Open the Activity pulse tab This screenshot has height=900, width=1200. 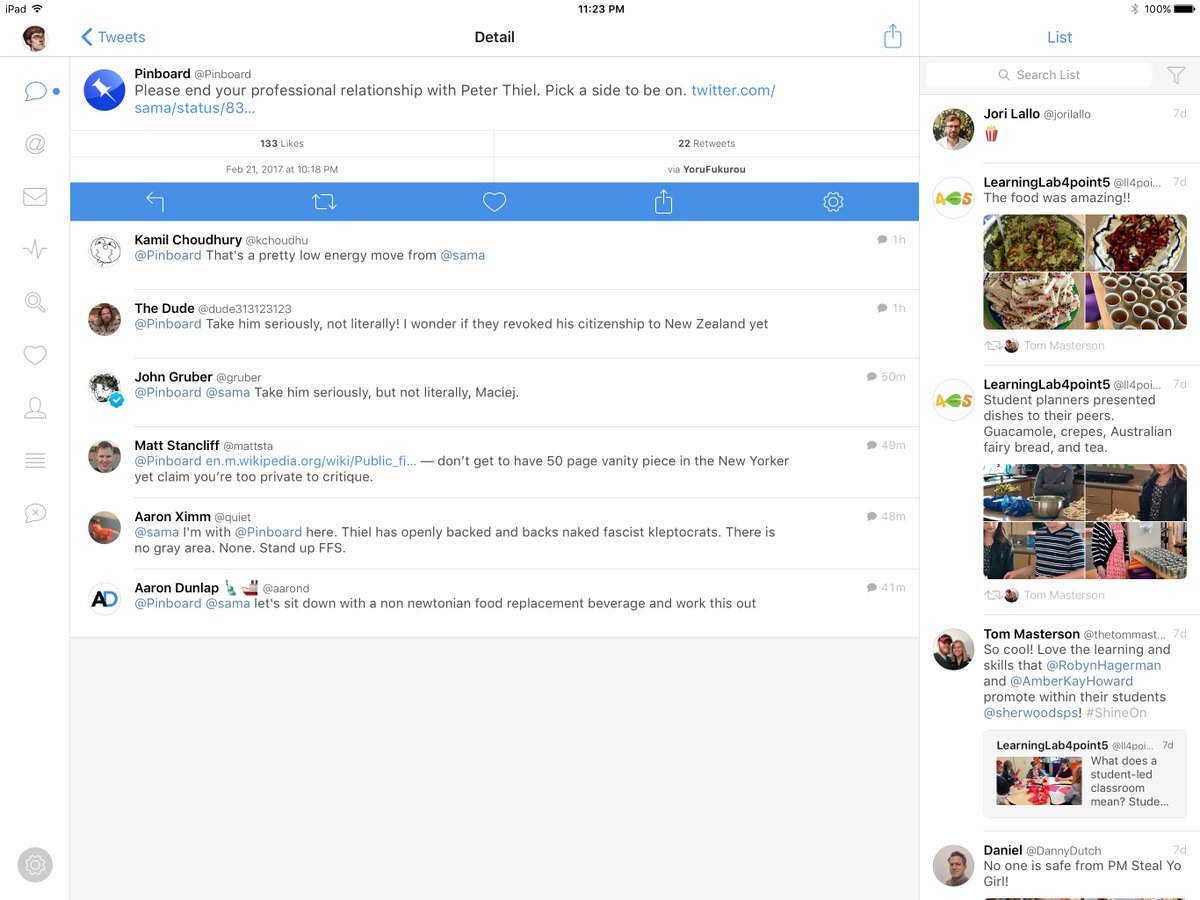35,250
